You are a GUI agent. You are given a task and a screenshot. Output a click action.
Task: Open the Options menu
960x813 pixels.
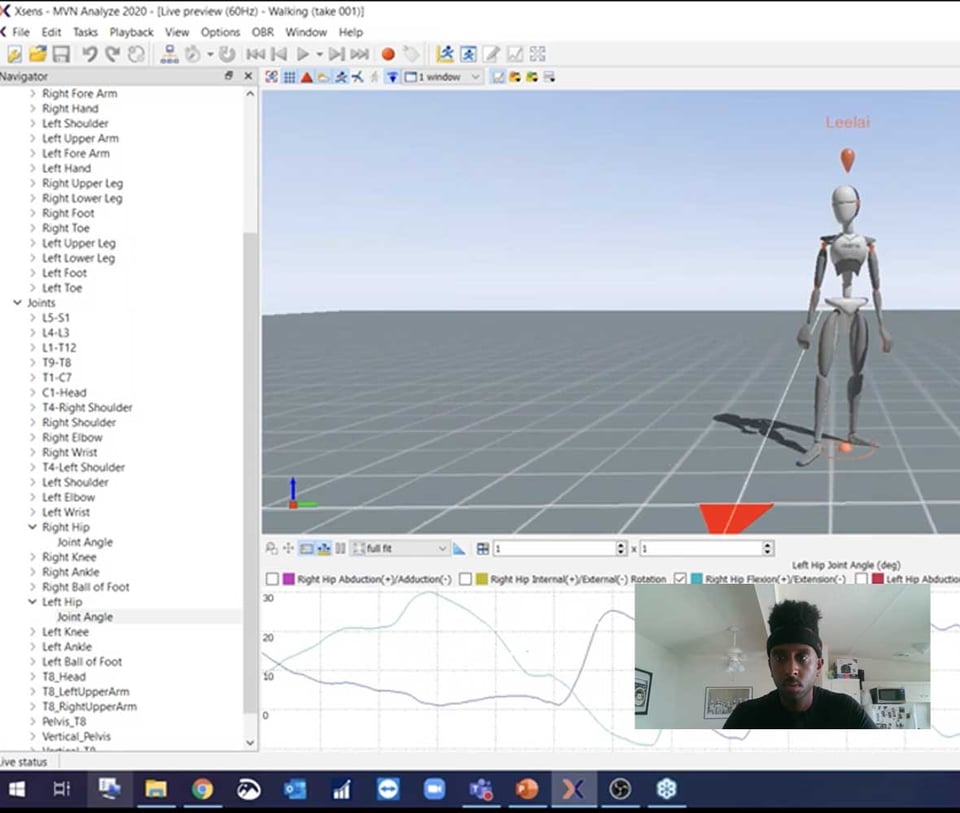(222, 32)
